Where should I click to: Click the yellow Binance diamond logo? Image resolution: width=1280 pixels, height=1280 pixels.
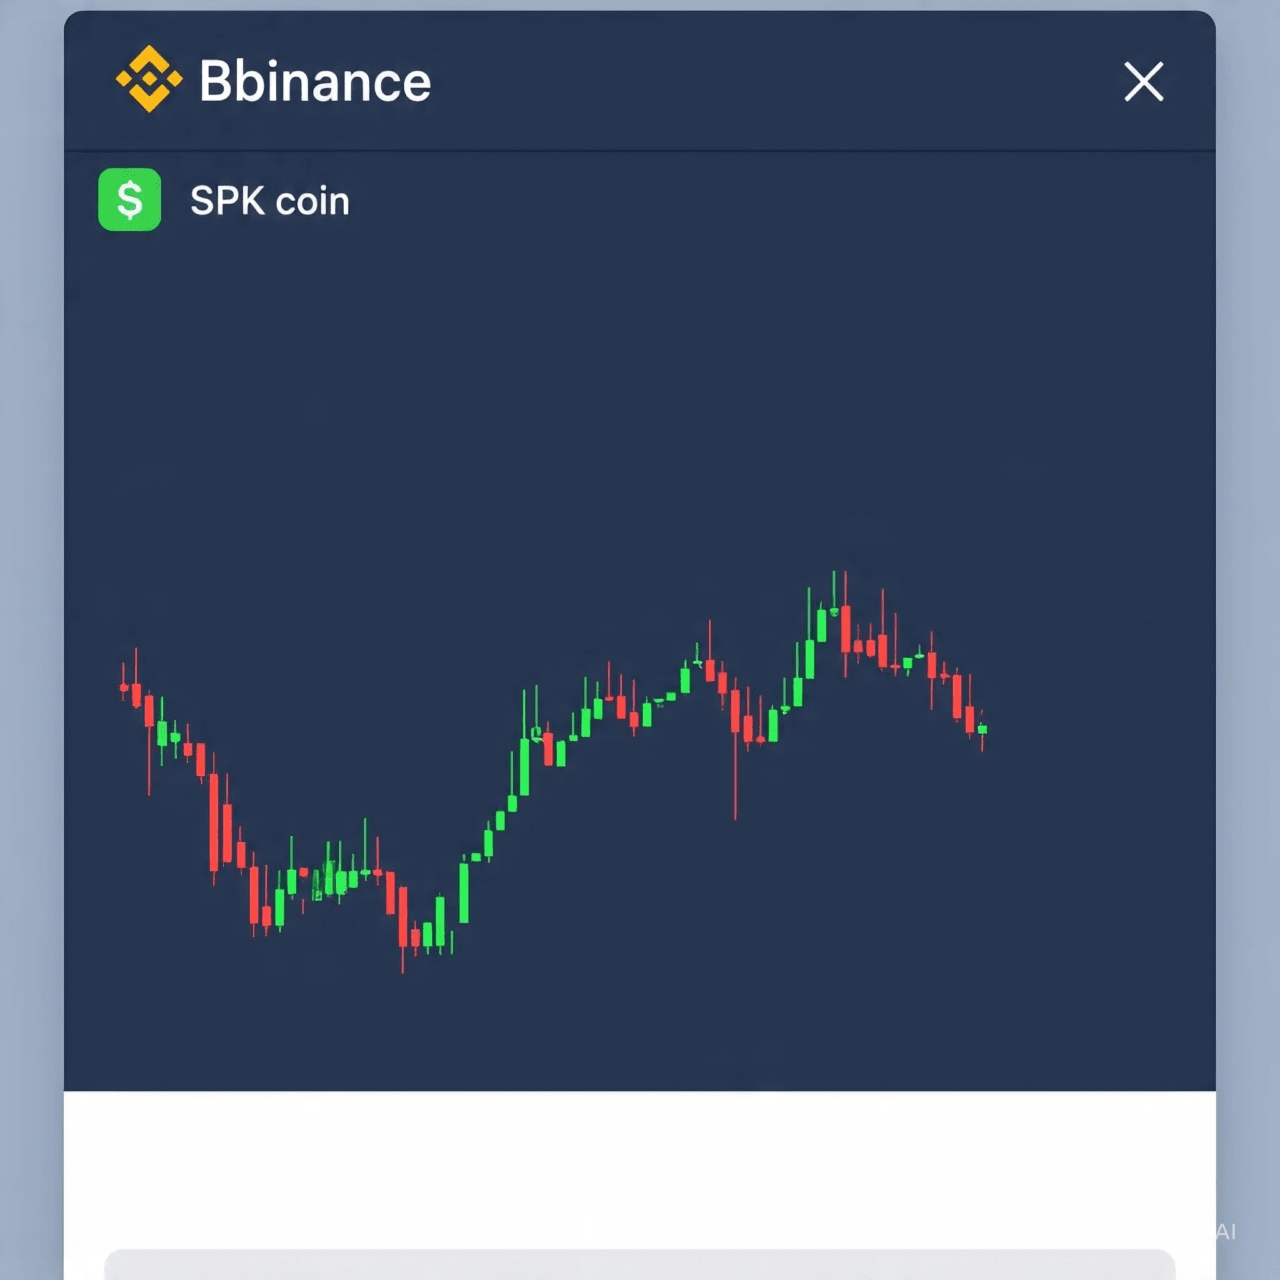149,79
